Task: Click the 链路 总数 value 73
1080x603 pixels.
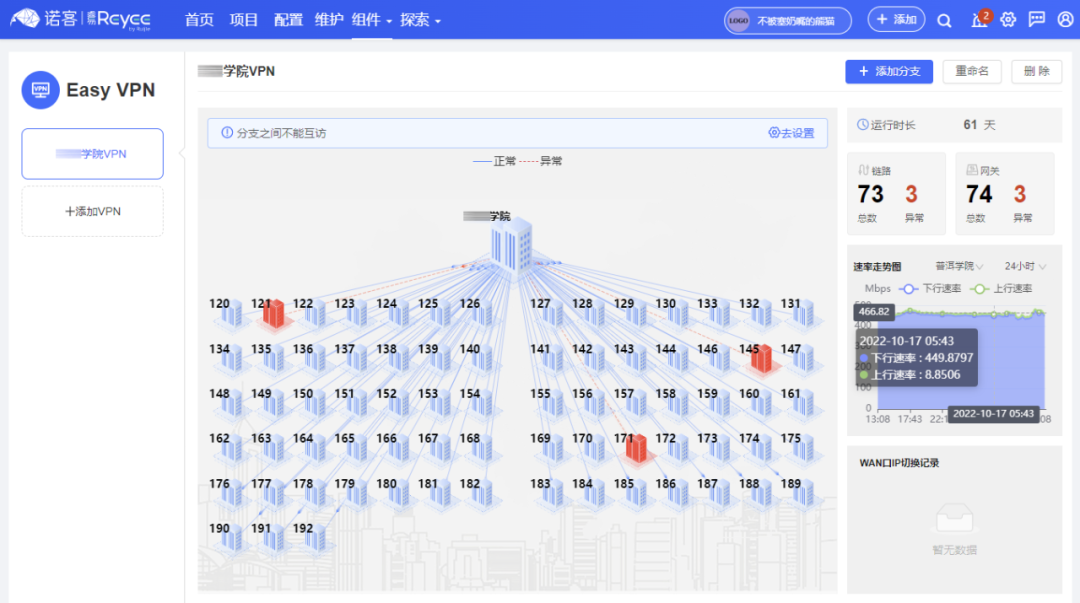Action: [870, 194]
